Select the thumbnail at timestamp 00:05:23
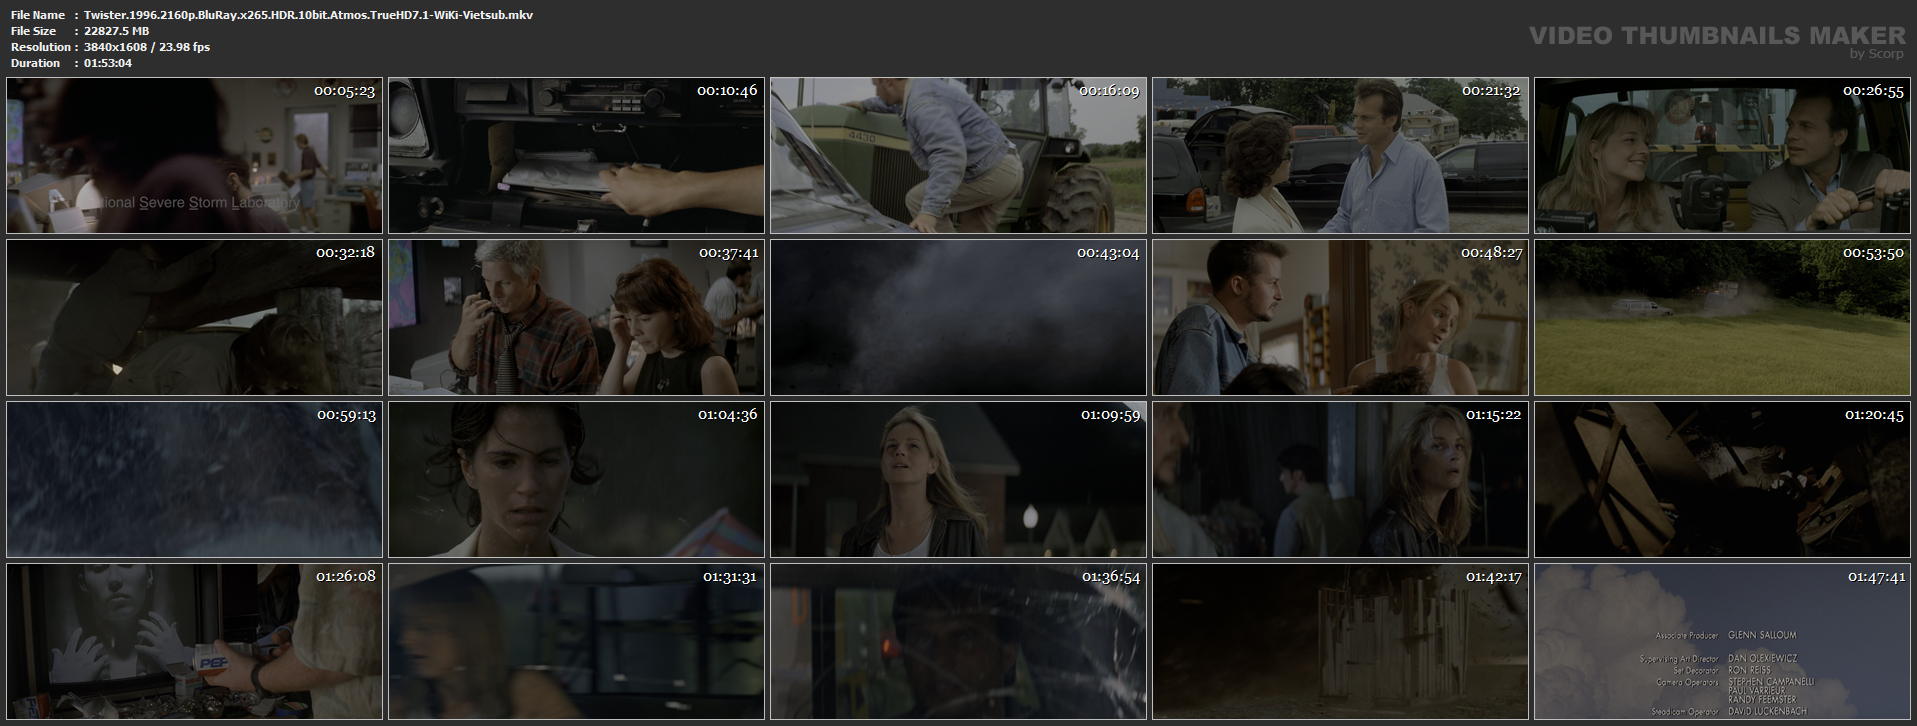Viewport: 1917px width, 726px height. point(194,155)
